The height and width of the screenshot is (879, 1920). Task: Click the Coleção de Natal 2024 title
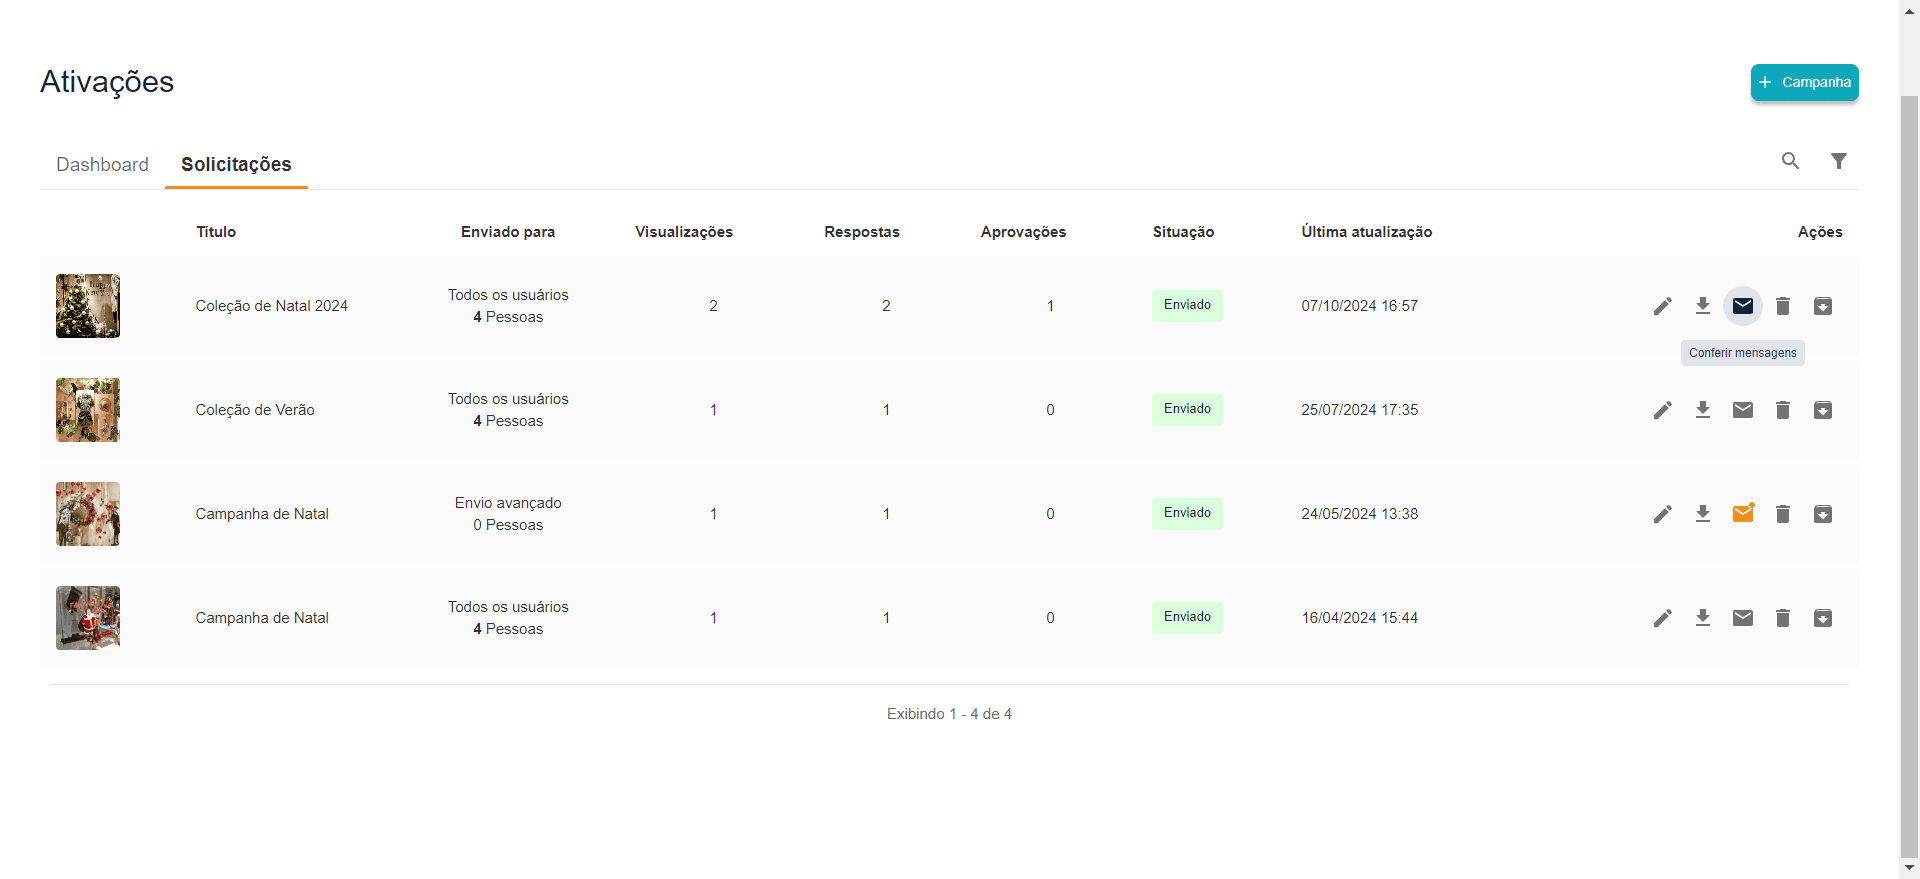pyautogui.click(x=271, y=306)
